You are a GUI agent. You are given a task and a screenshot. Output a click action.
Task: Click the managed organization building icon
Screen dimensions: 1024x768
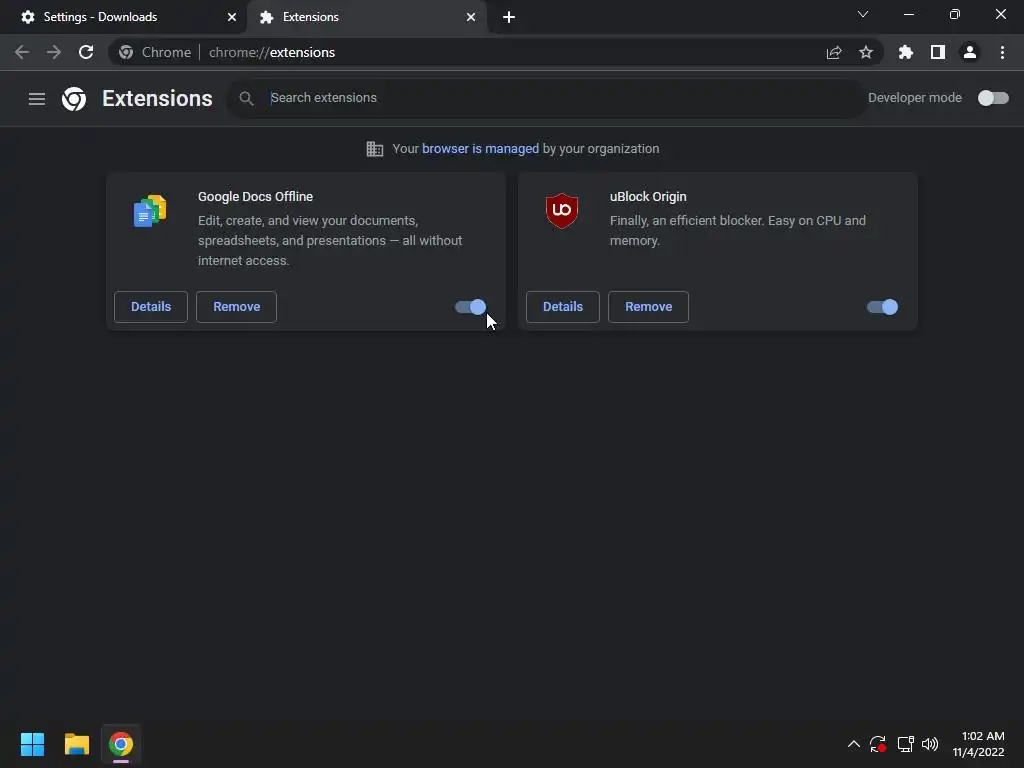(375, 149)
